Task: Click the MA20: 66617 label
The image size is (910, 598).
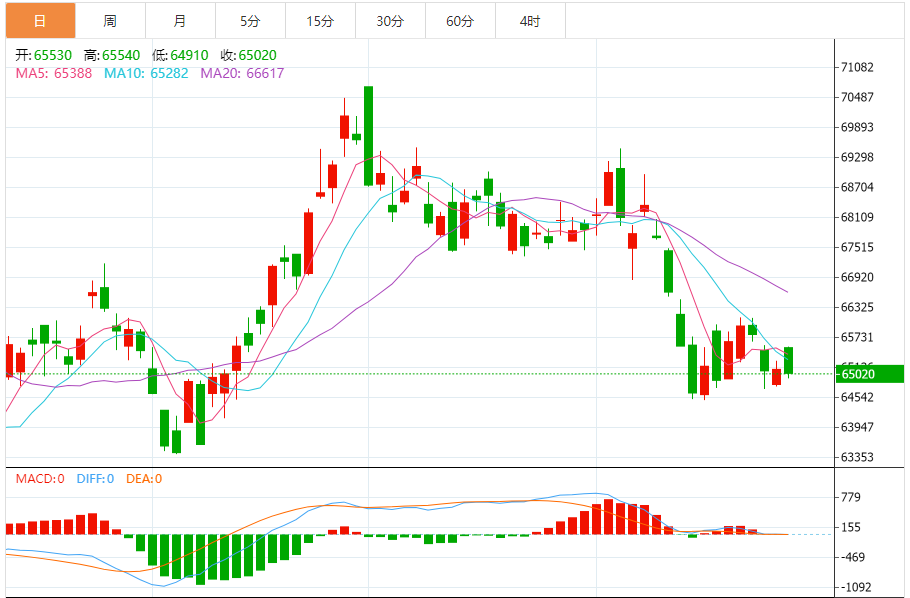Action: coord(243,73)
